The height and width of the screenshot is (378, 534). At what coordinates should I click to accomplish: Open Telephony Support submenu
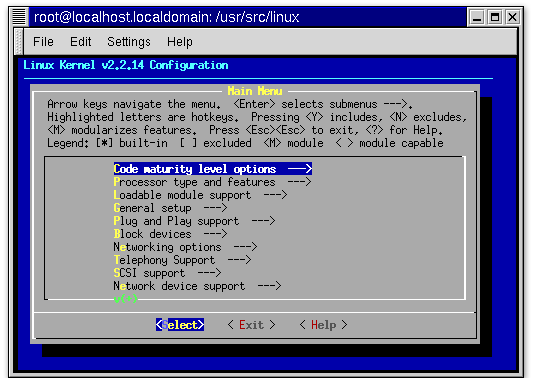click(x=182, y=260)
